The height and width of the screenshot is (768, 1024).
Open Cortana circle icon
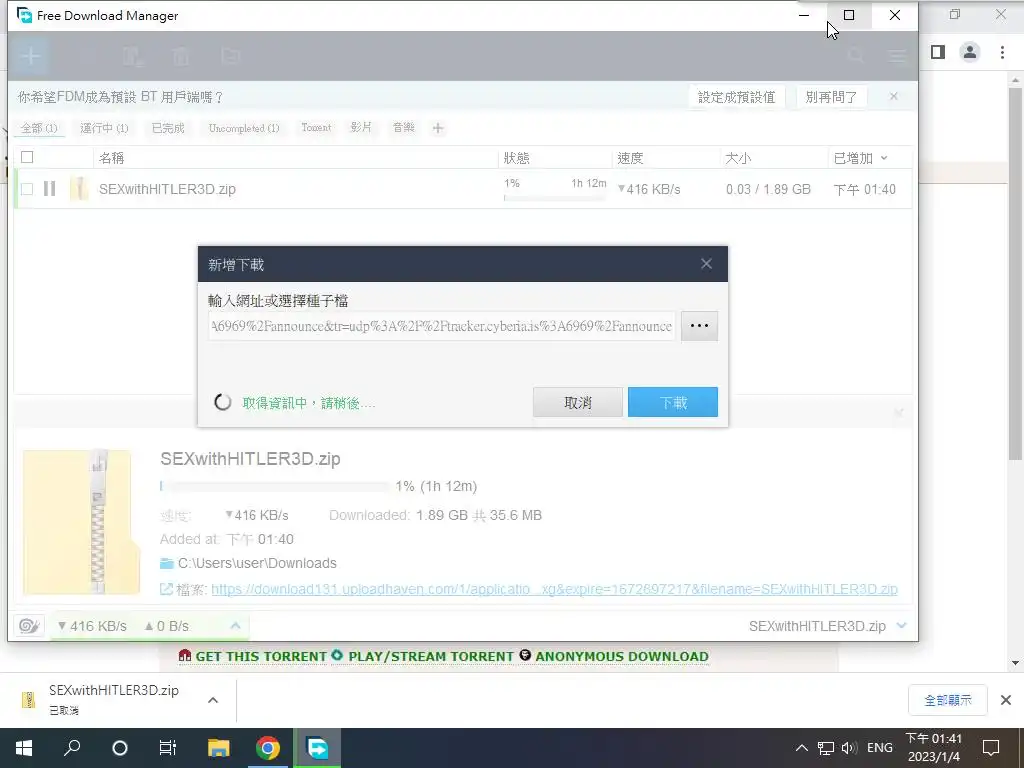pos(120,748)
